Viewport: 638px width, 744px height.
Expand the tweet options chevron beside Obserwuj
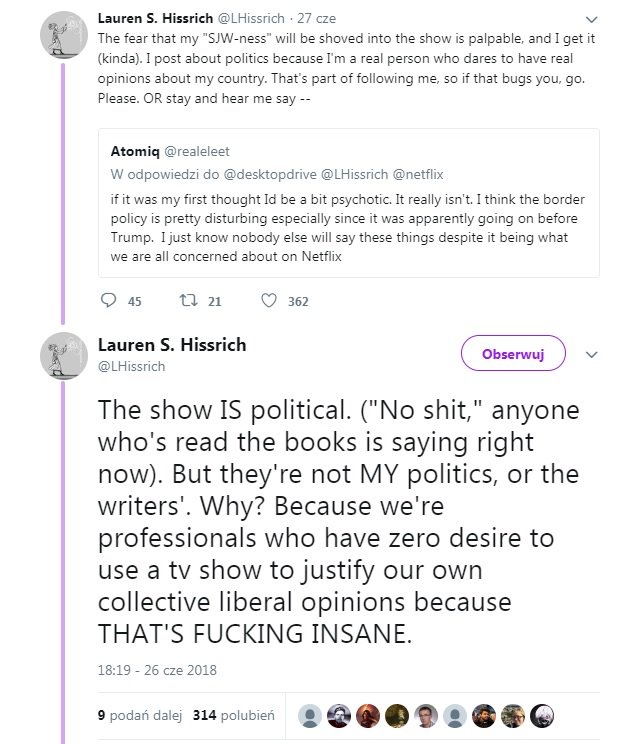(591, 354)
